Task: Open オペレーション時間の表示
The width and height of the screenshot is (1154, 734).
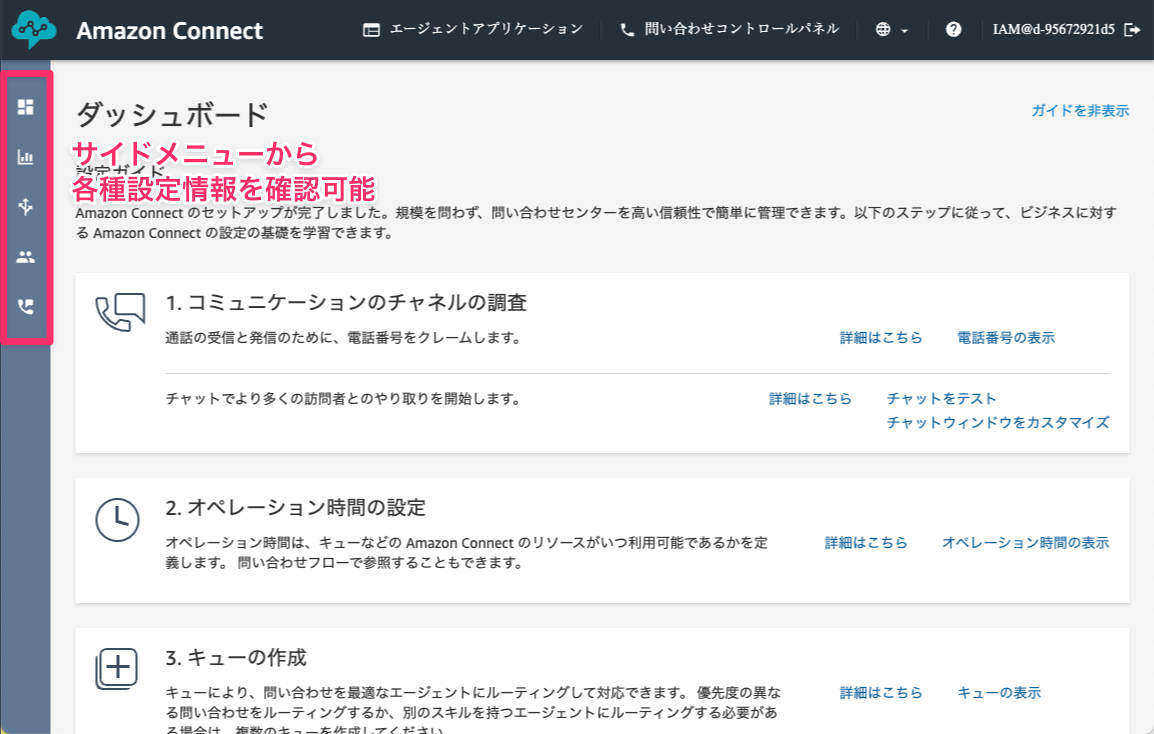Action: tap(1025, 542)
